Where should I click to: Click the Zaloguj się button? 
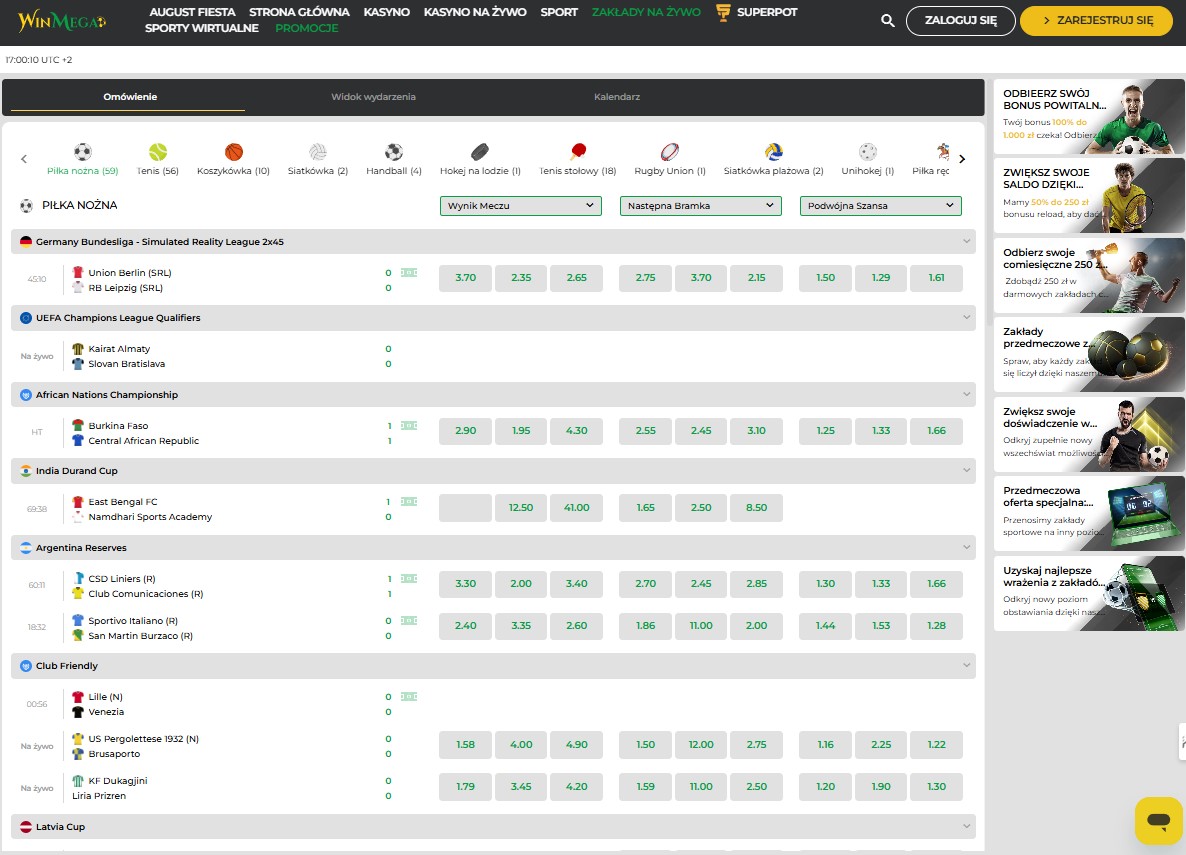(x=961, y=21)
